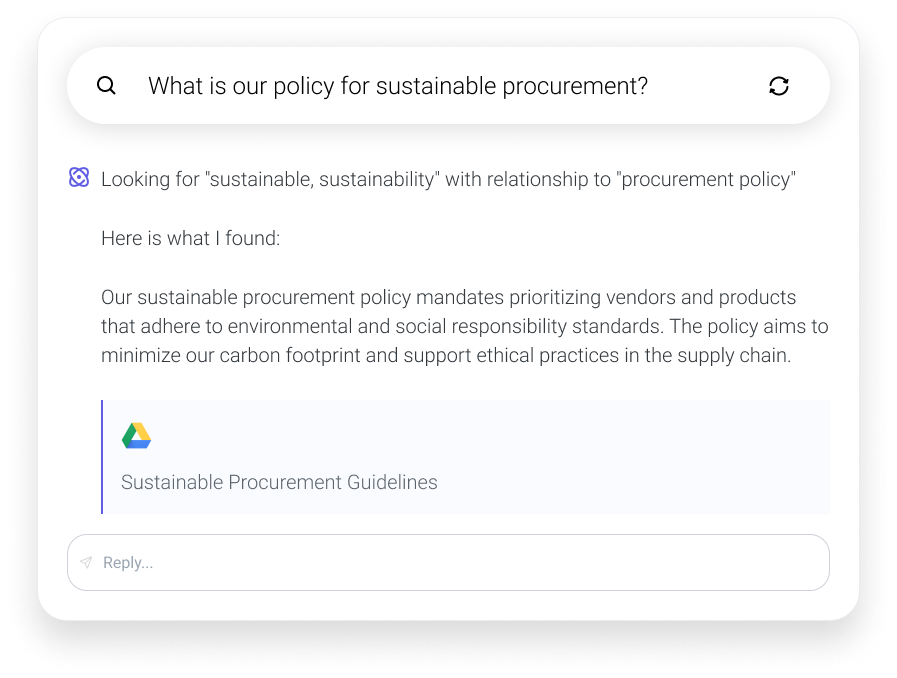Viewport: 897px width, 678px height.
Task: Tap the reload icon at the search bar's right
Action: pos(779,86)
